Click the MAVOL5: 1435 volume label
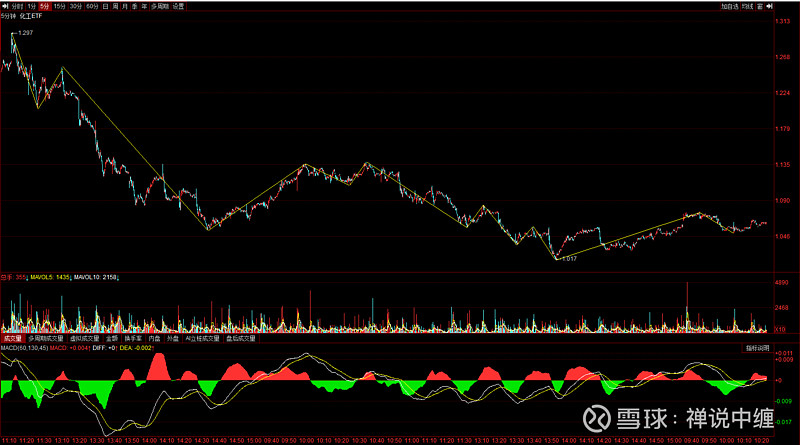This screenshot has height=445, width=800. (x=50, y=277)
